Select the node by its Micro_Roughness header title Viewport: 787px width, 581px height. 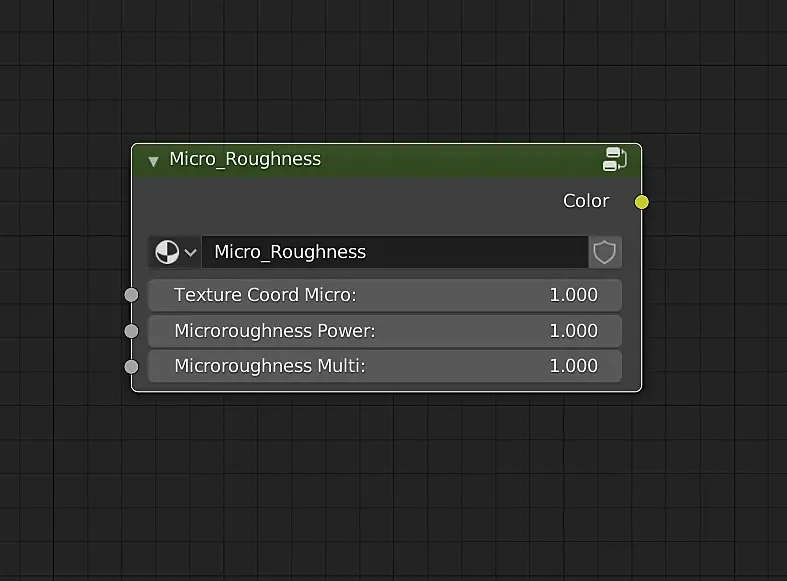(245, 159)
